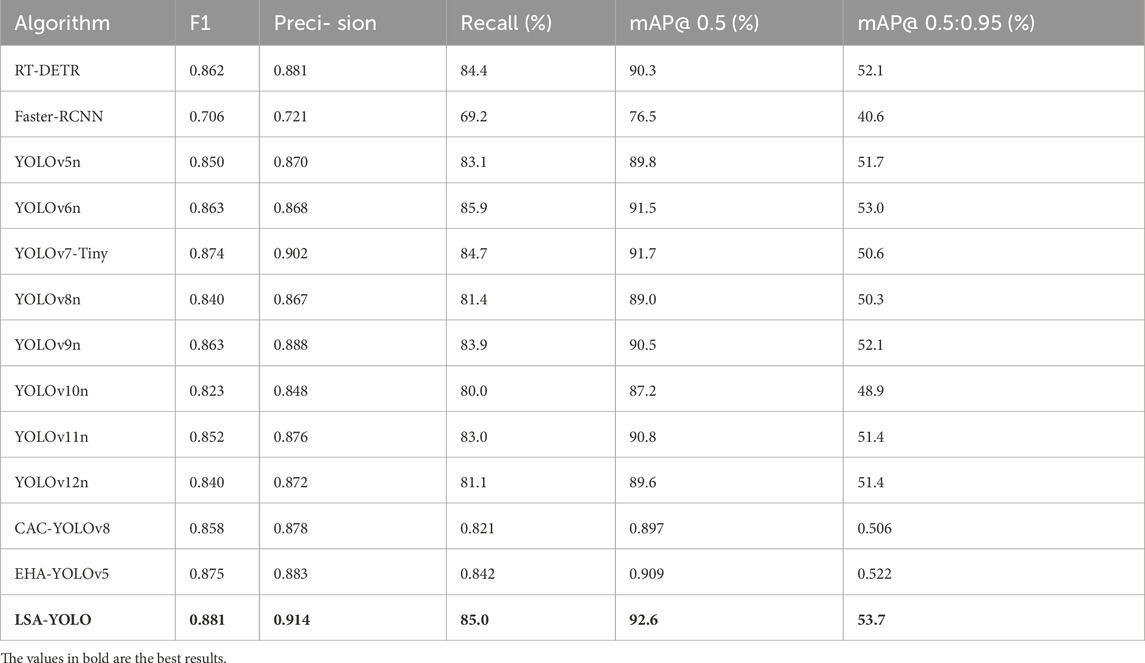Click the Algorithm column header
This screenshot has width=1145, height=663.
pos(62,23)
